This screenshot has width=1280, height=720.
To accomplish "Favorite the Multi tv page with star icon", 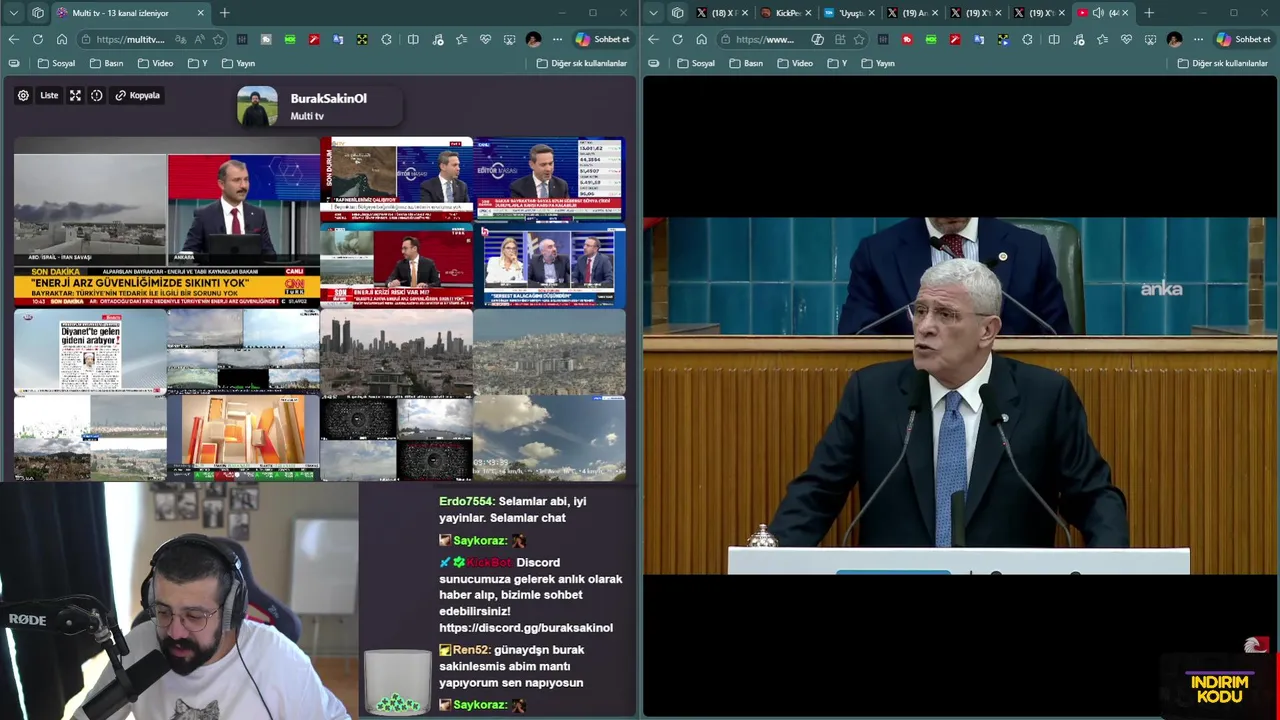I will pyautogui.click(x=218, y=39).
